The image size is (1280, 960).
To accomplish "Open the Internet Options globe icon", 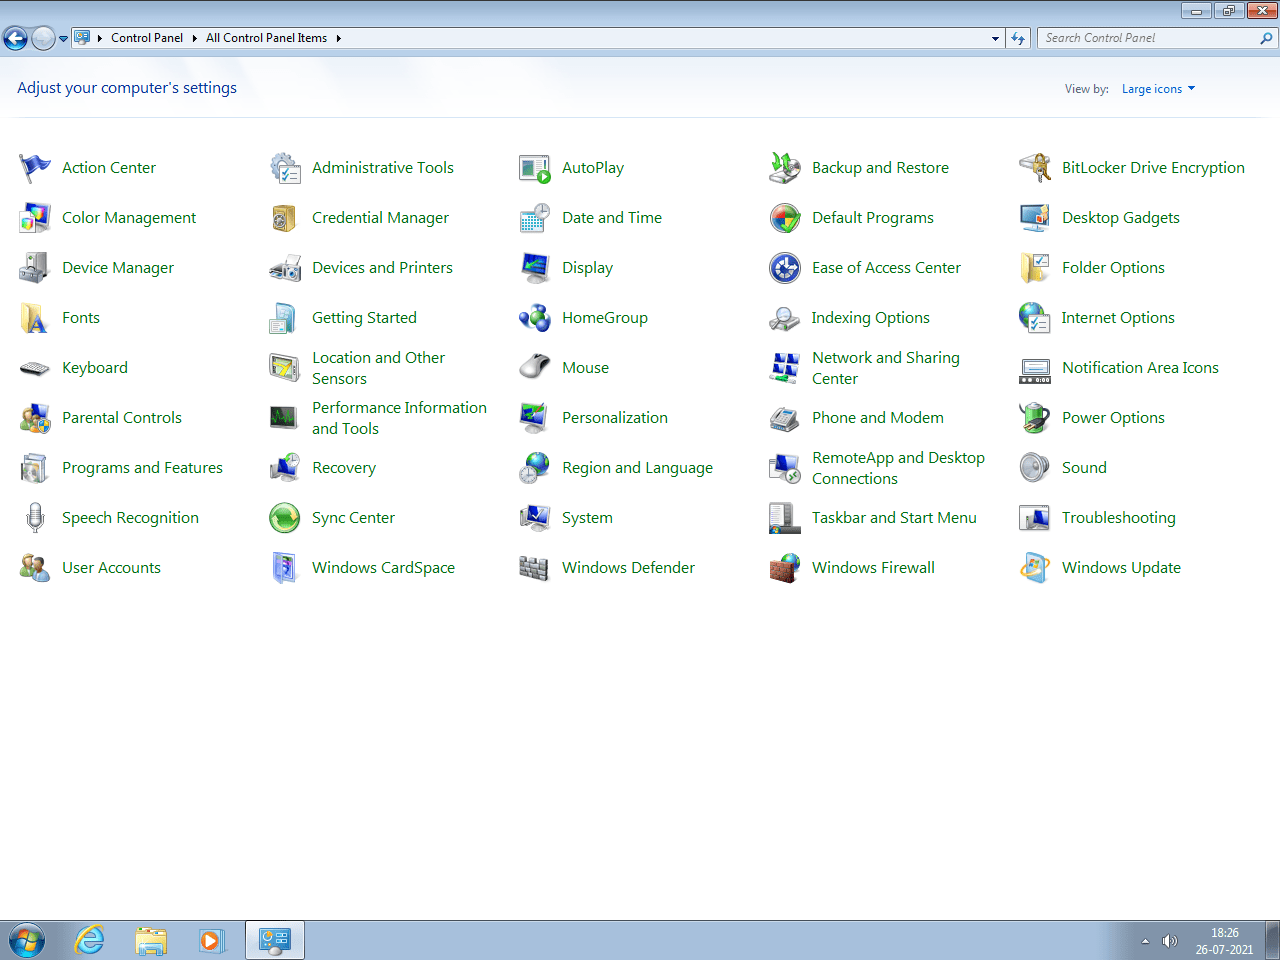I will tap(1035, 318).
